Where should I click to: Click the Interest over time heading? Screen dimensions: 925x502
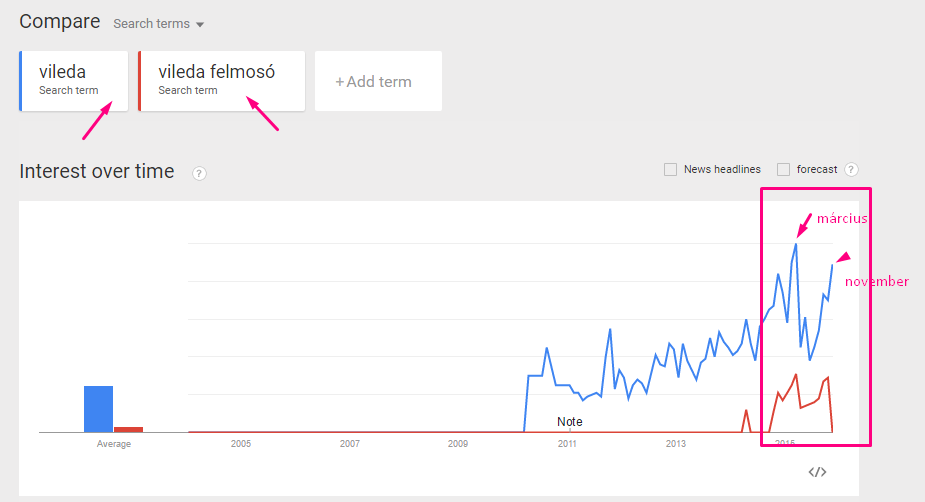tap(97, 171)
